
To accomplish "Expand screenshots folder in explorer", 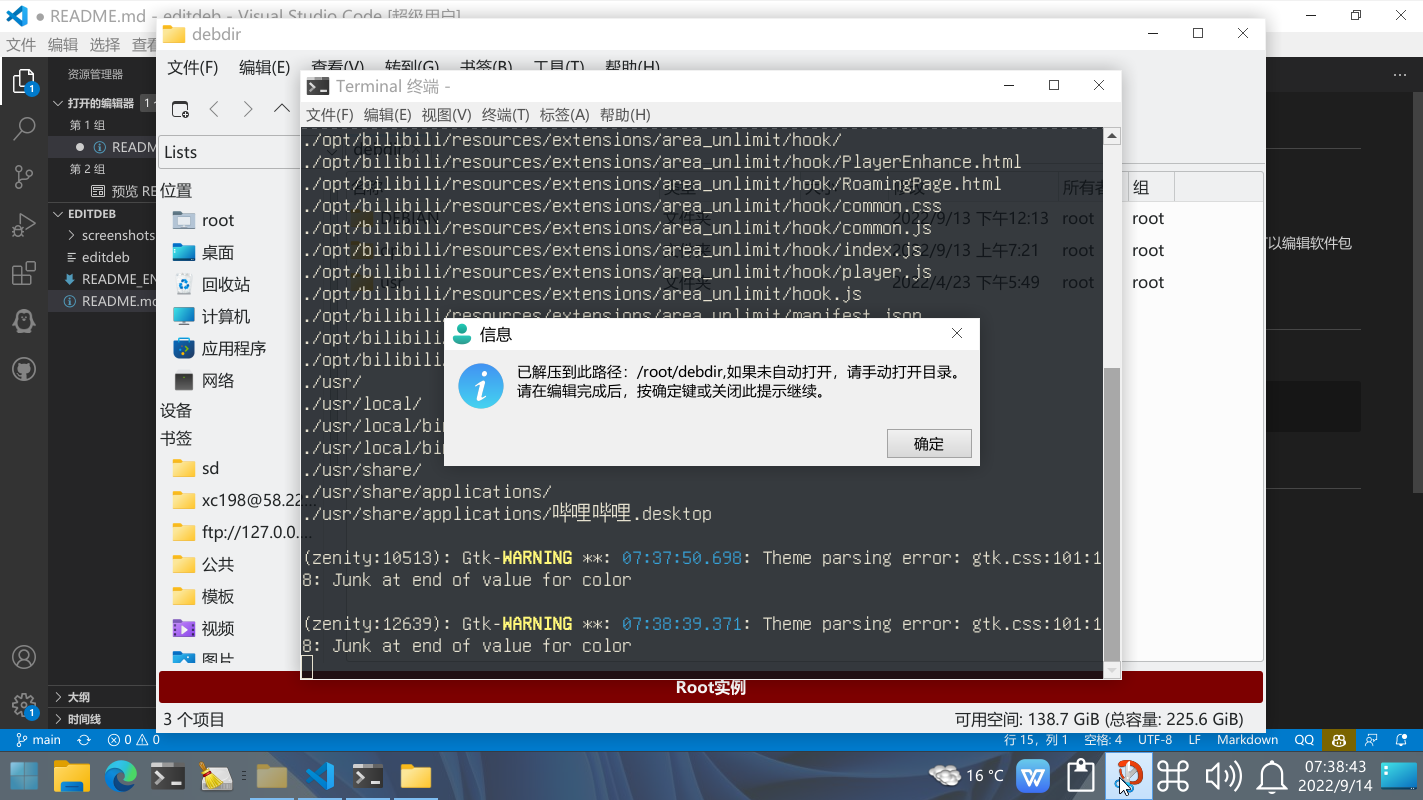I will click(x=110, y=235).
